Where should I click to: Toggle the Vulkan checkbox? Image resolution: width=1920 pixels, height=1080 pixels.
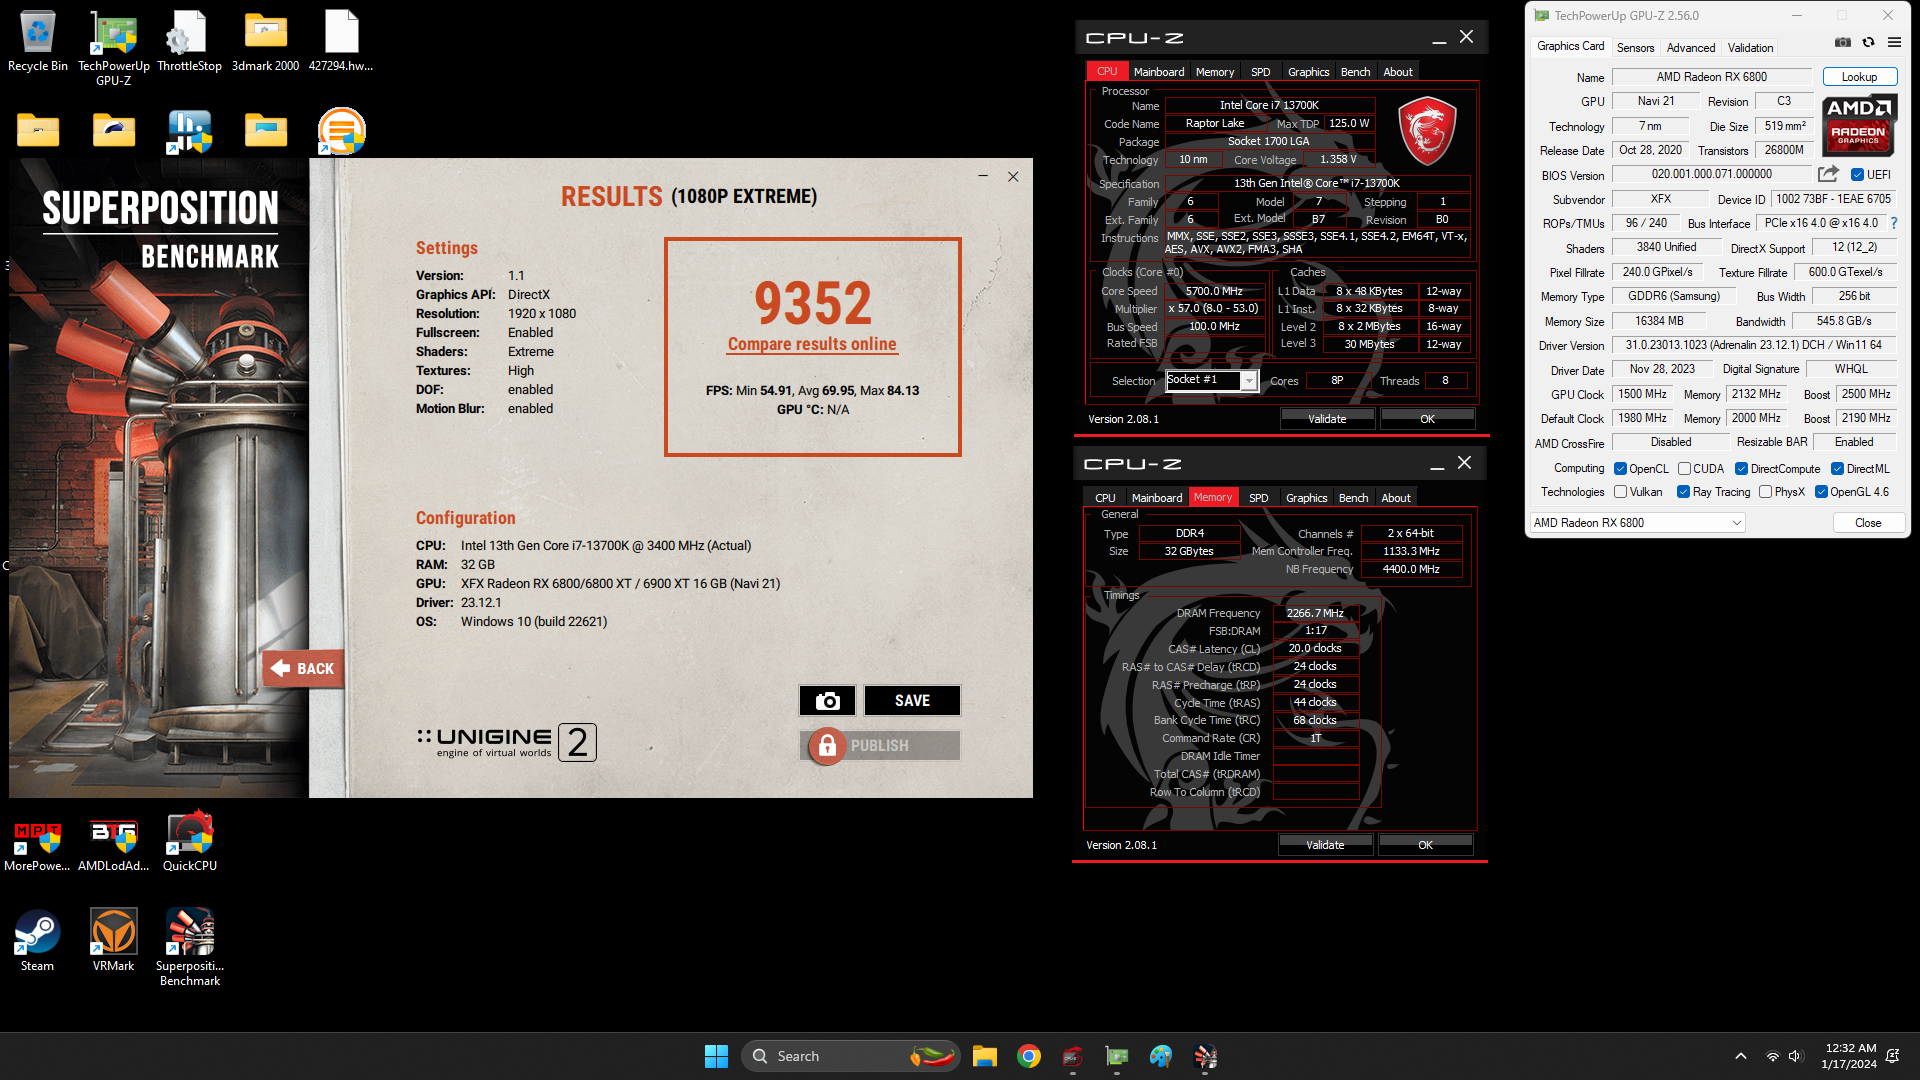1620,492
